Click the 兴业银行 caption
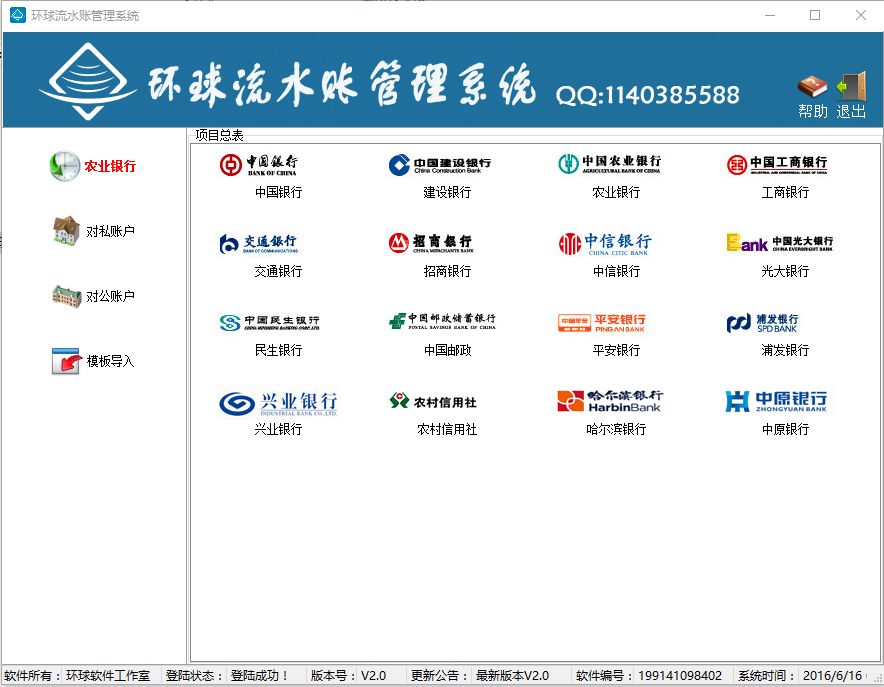884x687 pixels. (x=279, y=429)
